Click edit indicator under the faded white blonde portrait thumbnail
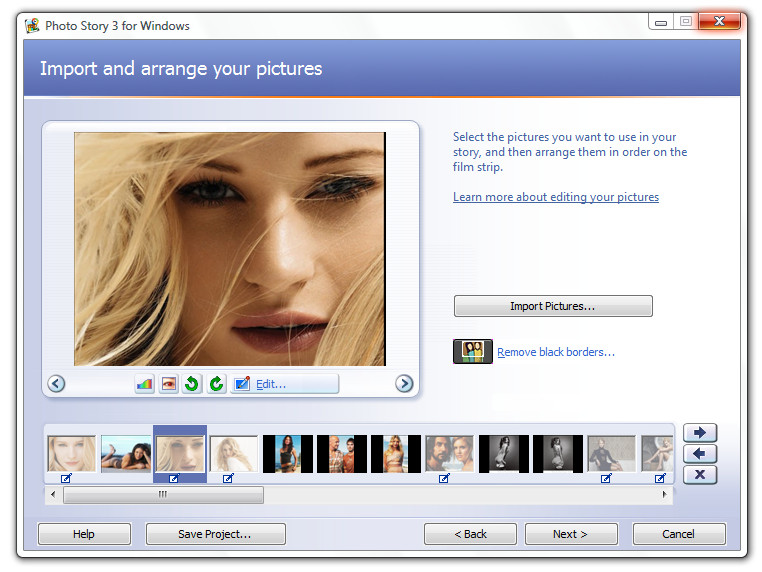Screen dimensions: 762x572 click(228, 479)
